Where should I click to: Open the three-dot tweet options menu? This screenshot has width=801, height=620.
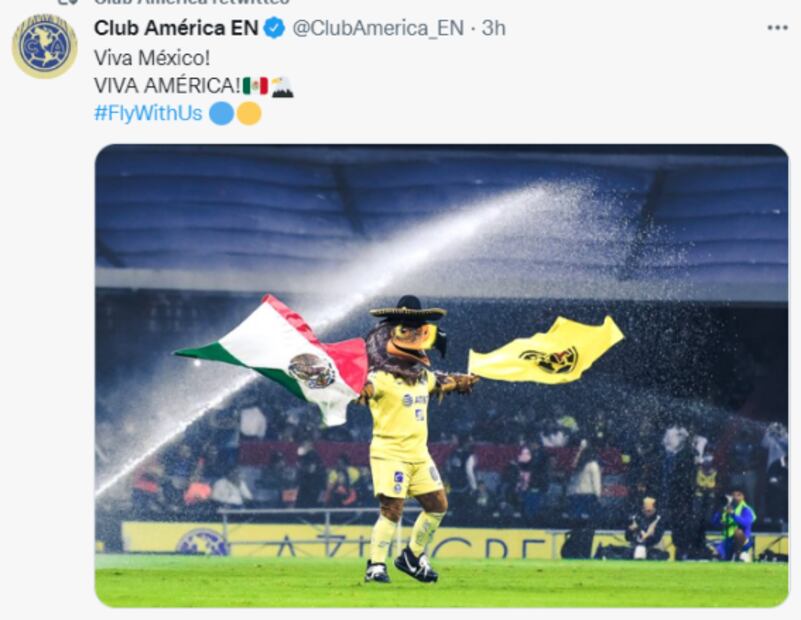pyautogui.click(x=778, y=28)
